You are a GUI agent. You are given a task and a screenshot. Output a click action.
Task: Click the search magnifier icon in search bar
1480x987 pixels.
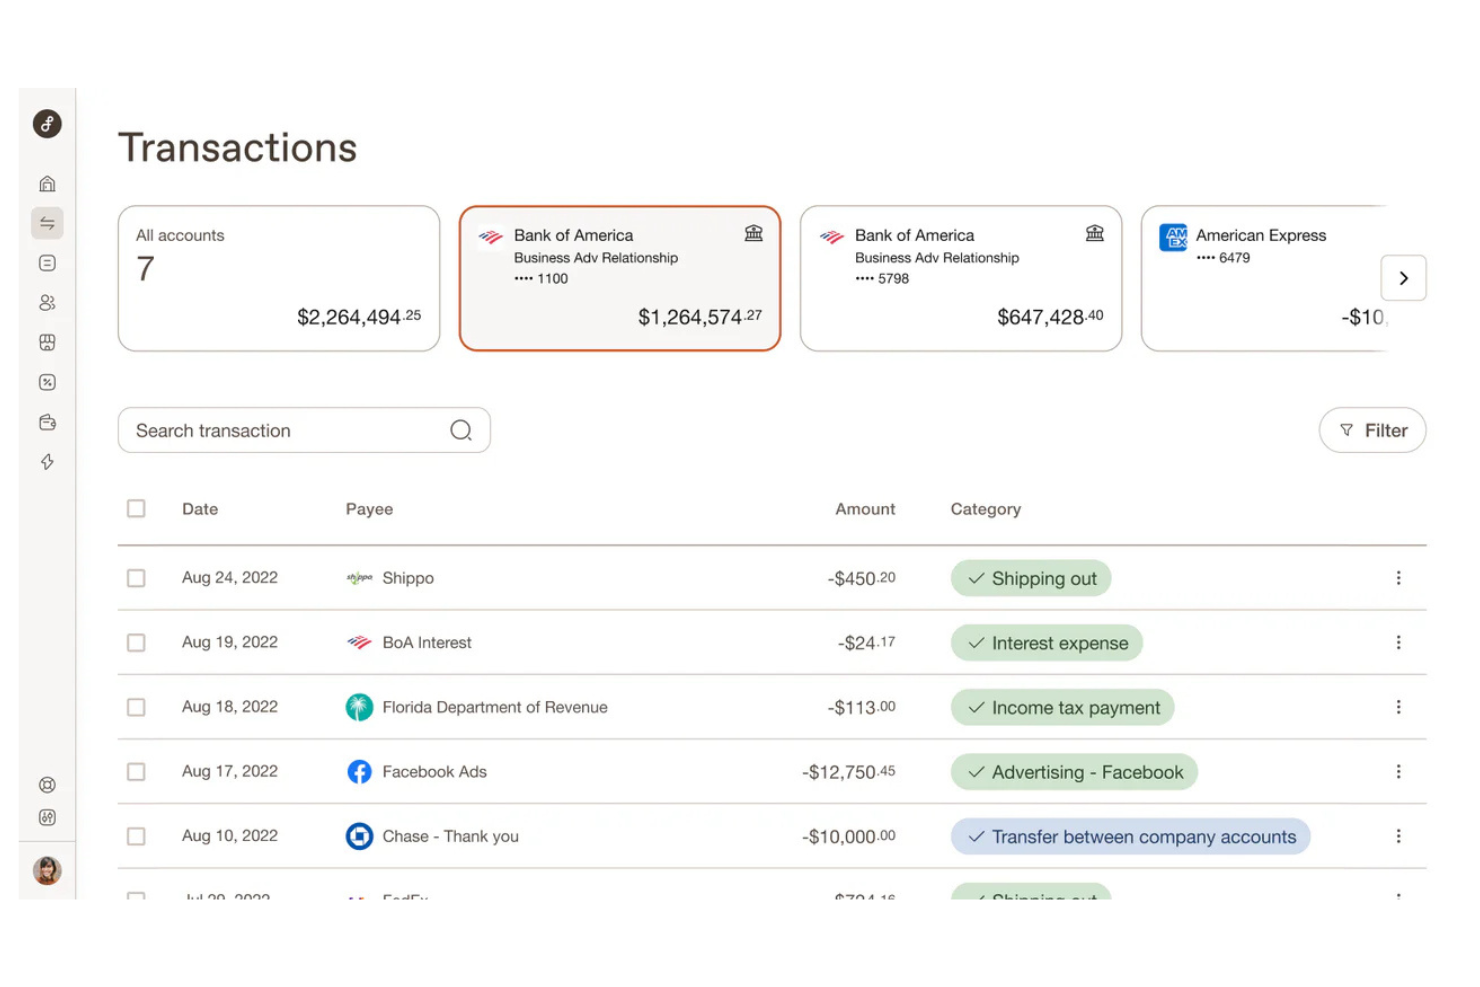pyautogui.click(x=461, y=430)
